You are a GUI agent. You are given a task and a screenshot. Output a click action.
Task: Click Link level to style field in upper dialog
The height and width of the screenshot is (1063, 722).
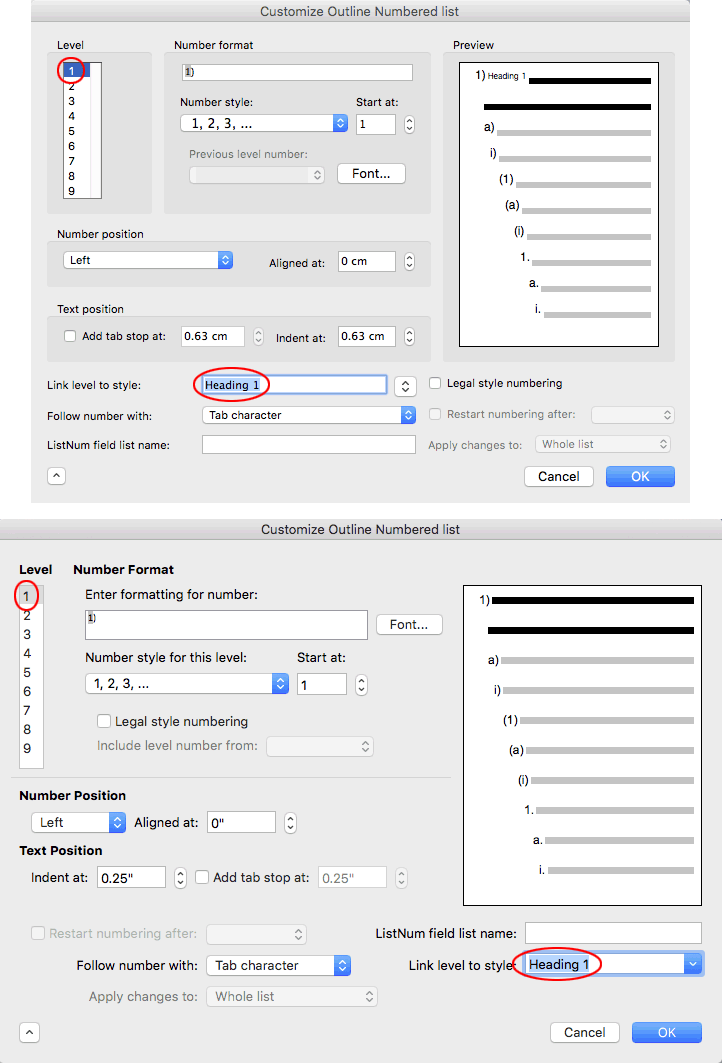[294, 385]
